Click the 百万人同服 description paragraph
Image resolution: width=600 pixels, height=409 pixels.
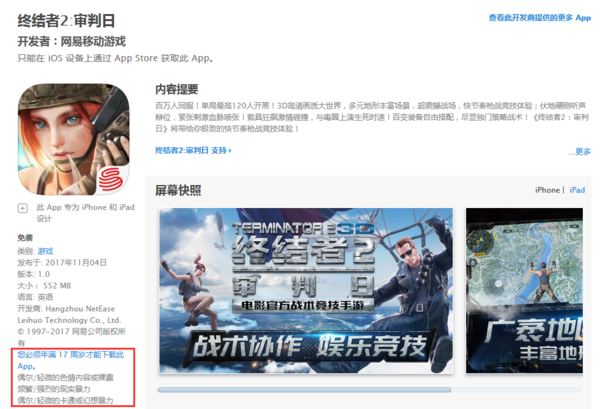point(372,117)
